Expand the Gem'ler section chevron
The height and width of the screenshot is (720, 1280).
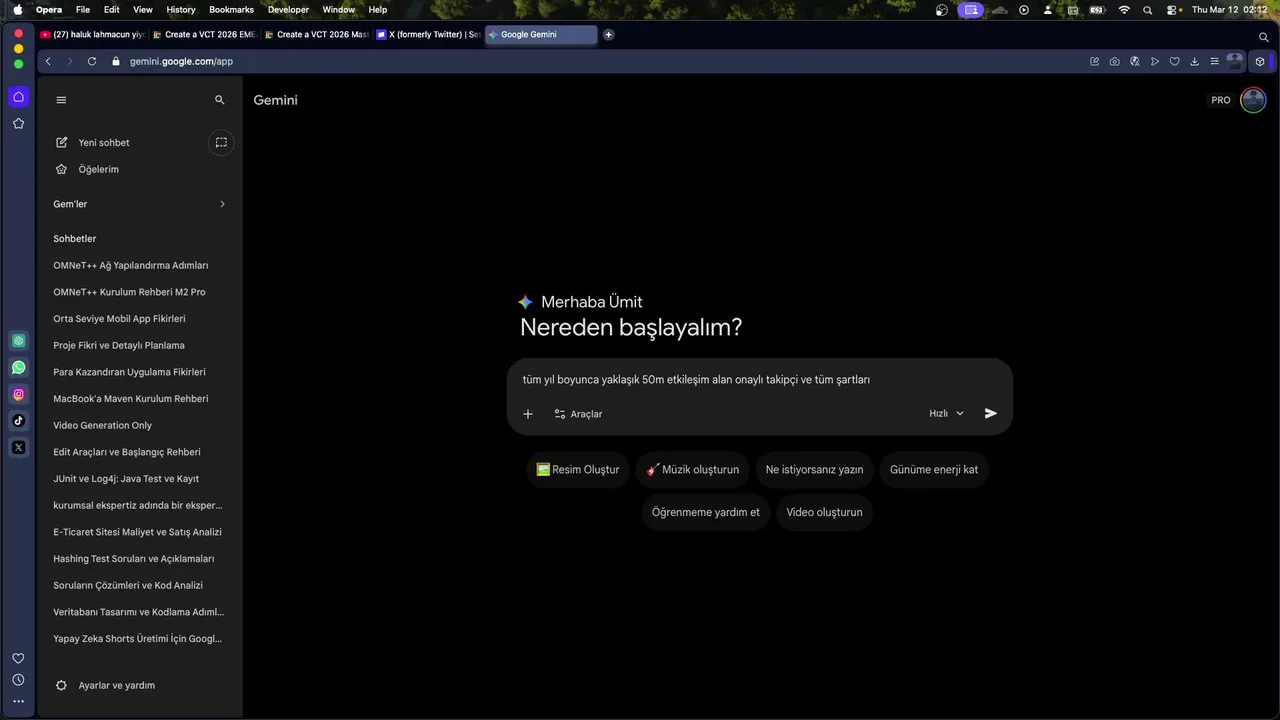[x=222, y=204]
